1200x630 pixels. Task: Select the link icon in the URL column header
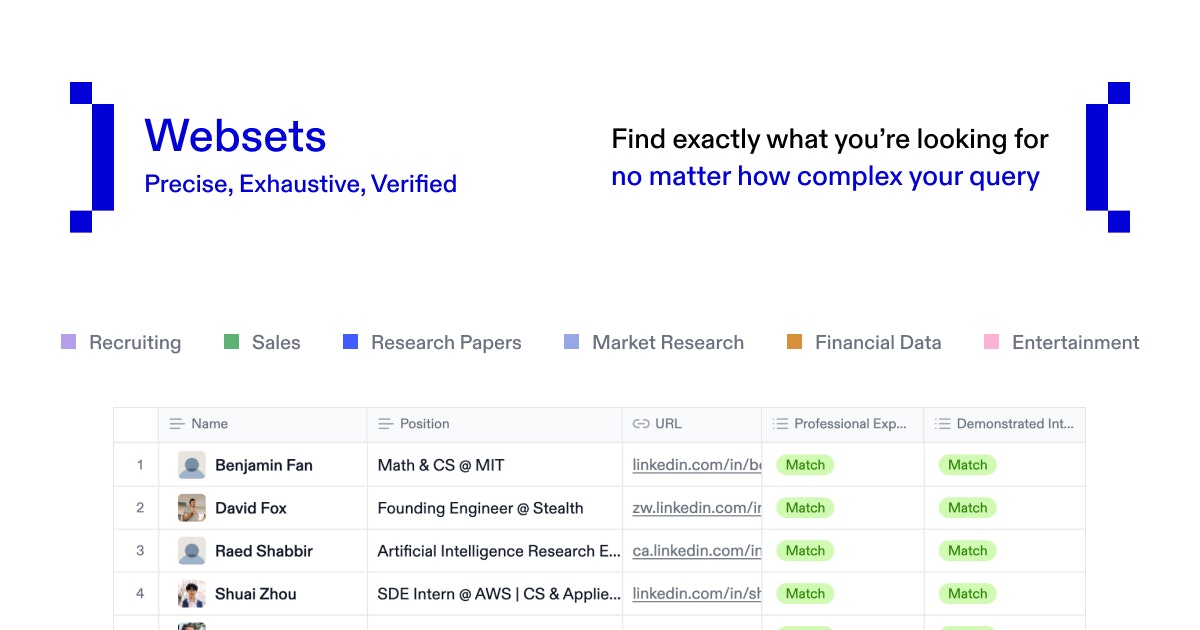(639, 423)
